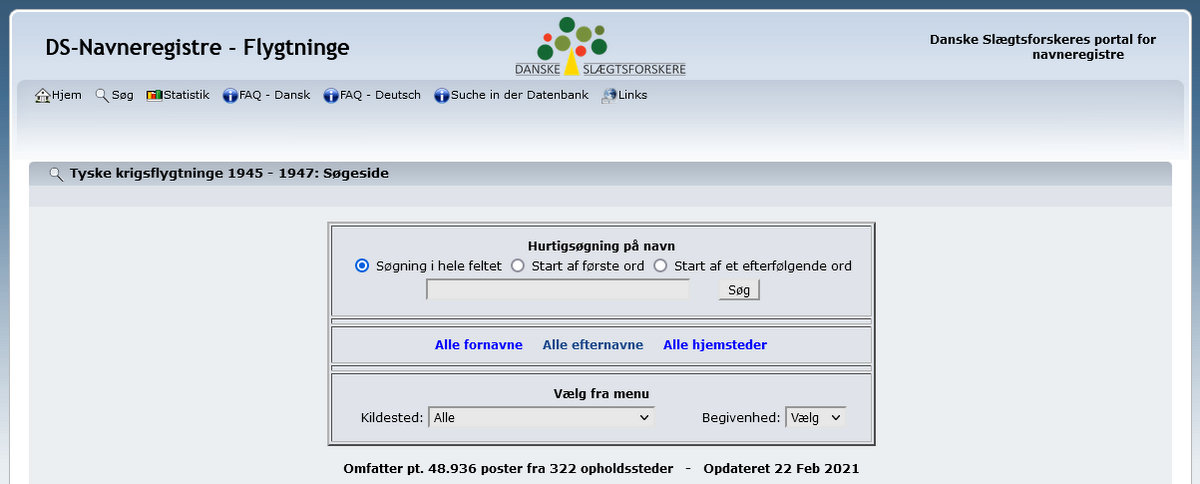The image size is (1200, 484).
Task: Click the 'Opdateret 22 Feb 2021' text
Action: pyautogui.click(x=781, y=468)
